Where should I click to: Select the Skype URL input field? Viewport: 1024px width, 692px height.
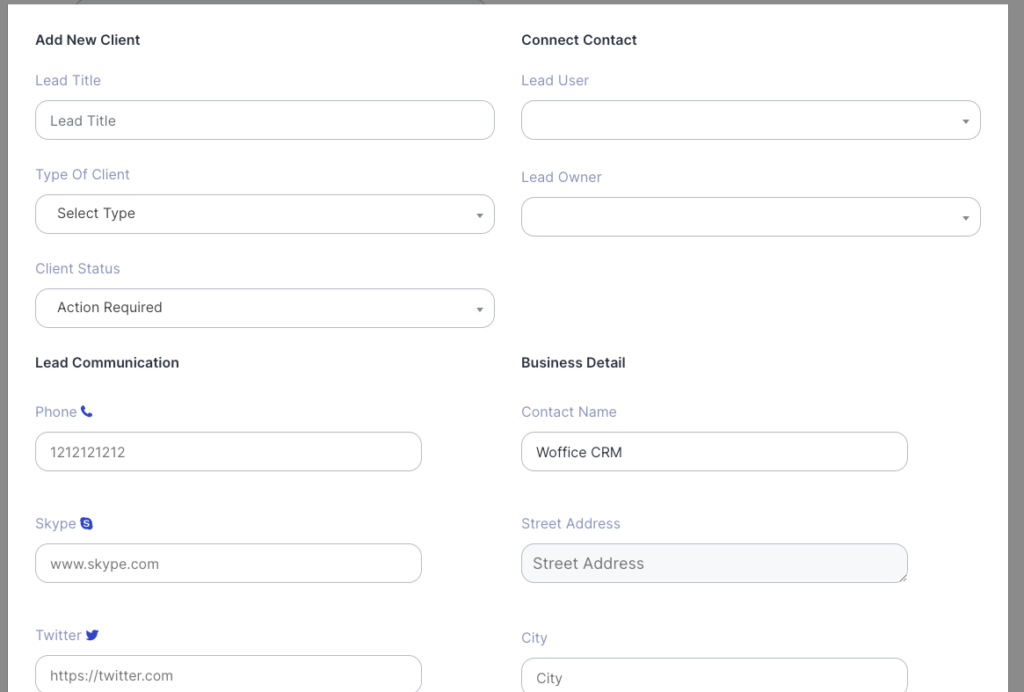(x=228, y=564)
